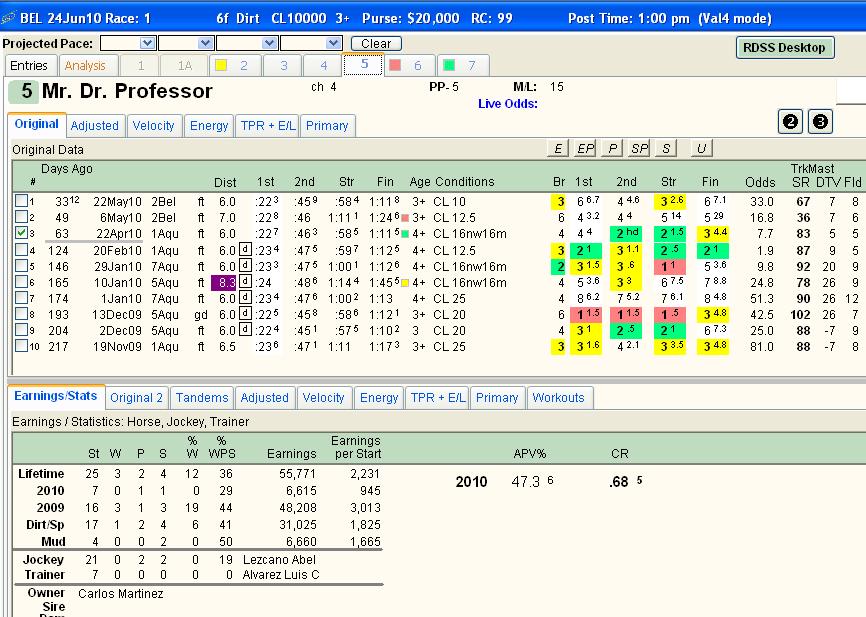Select horse tab 6 with red marker

408,65
